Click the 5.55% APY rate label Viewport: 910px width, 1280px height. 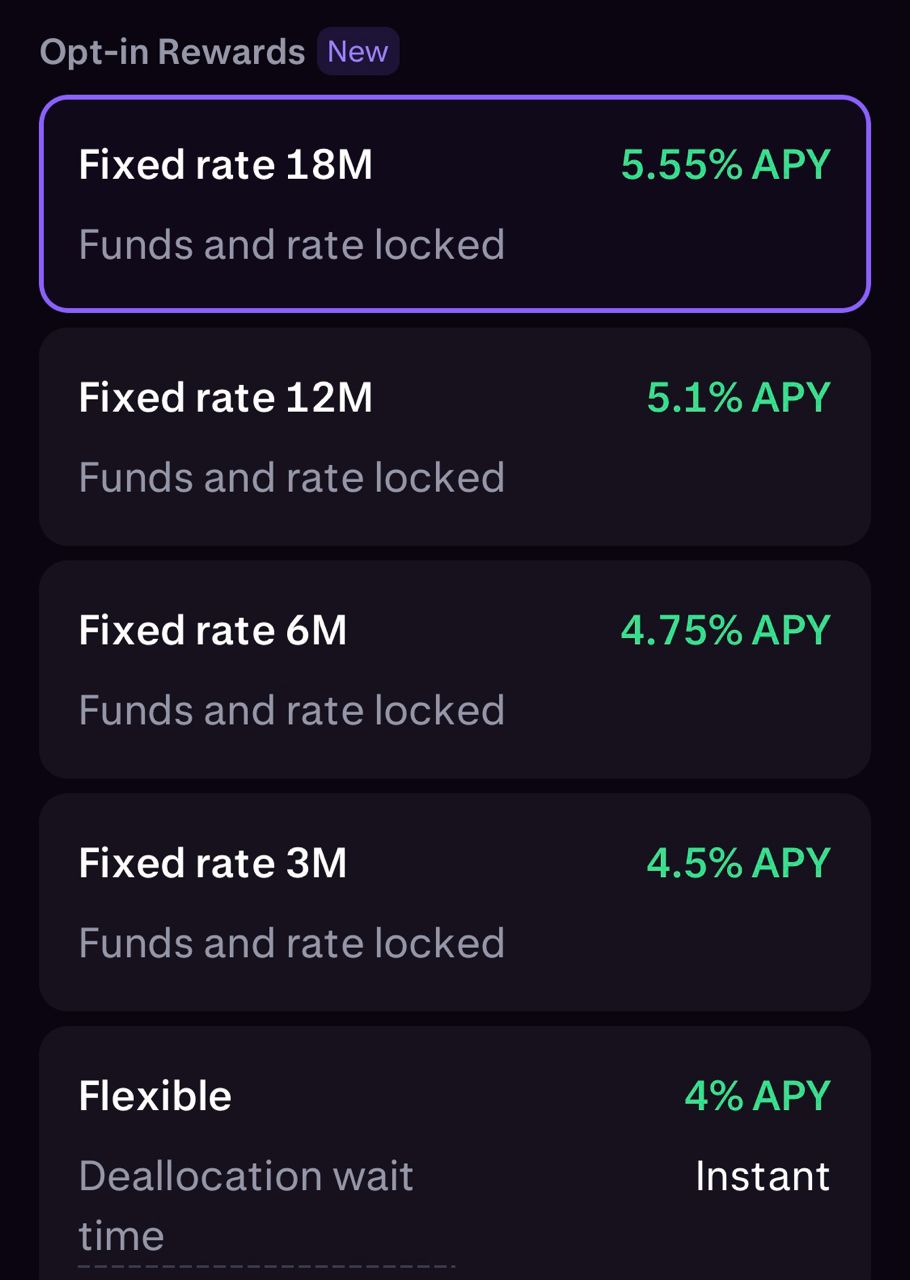[x=725, y=165]
